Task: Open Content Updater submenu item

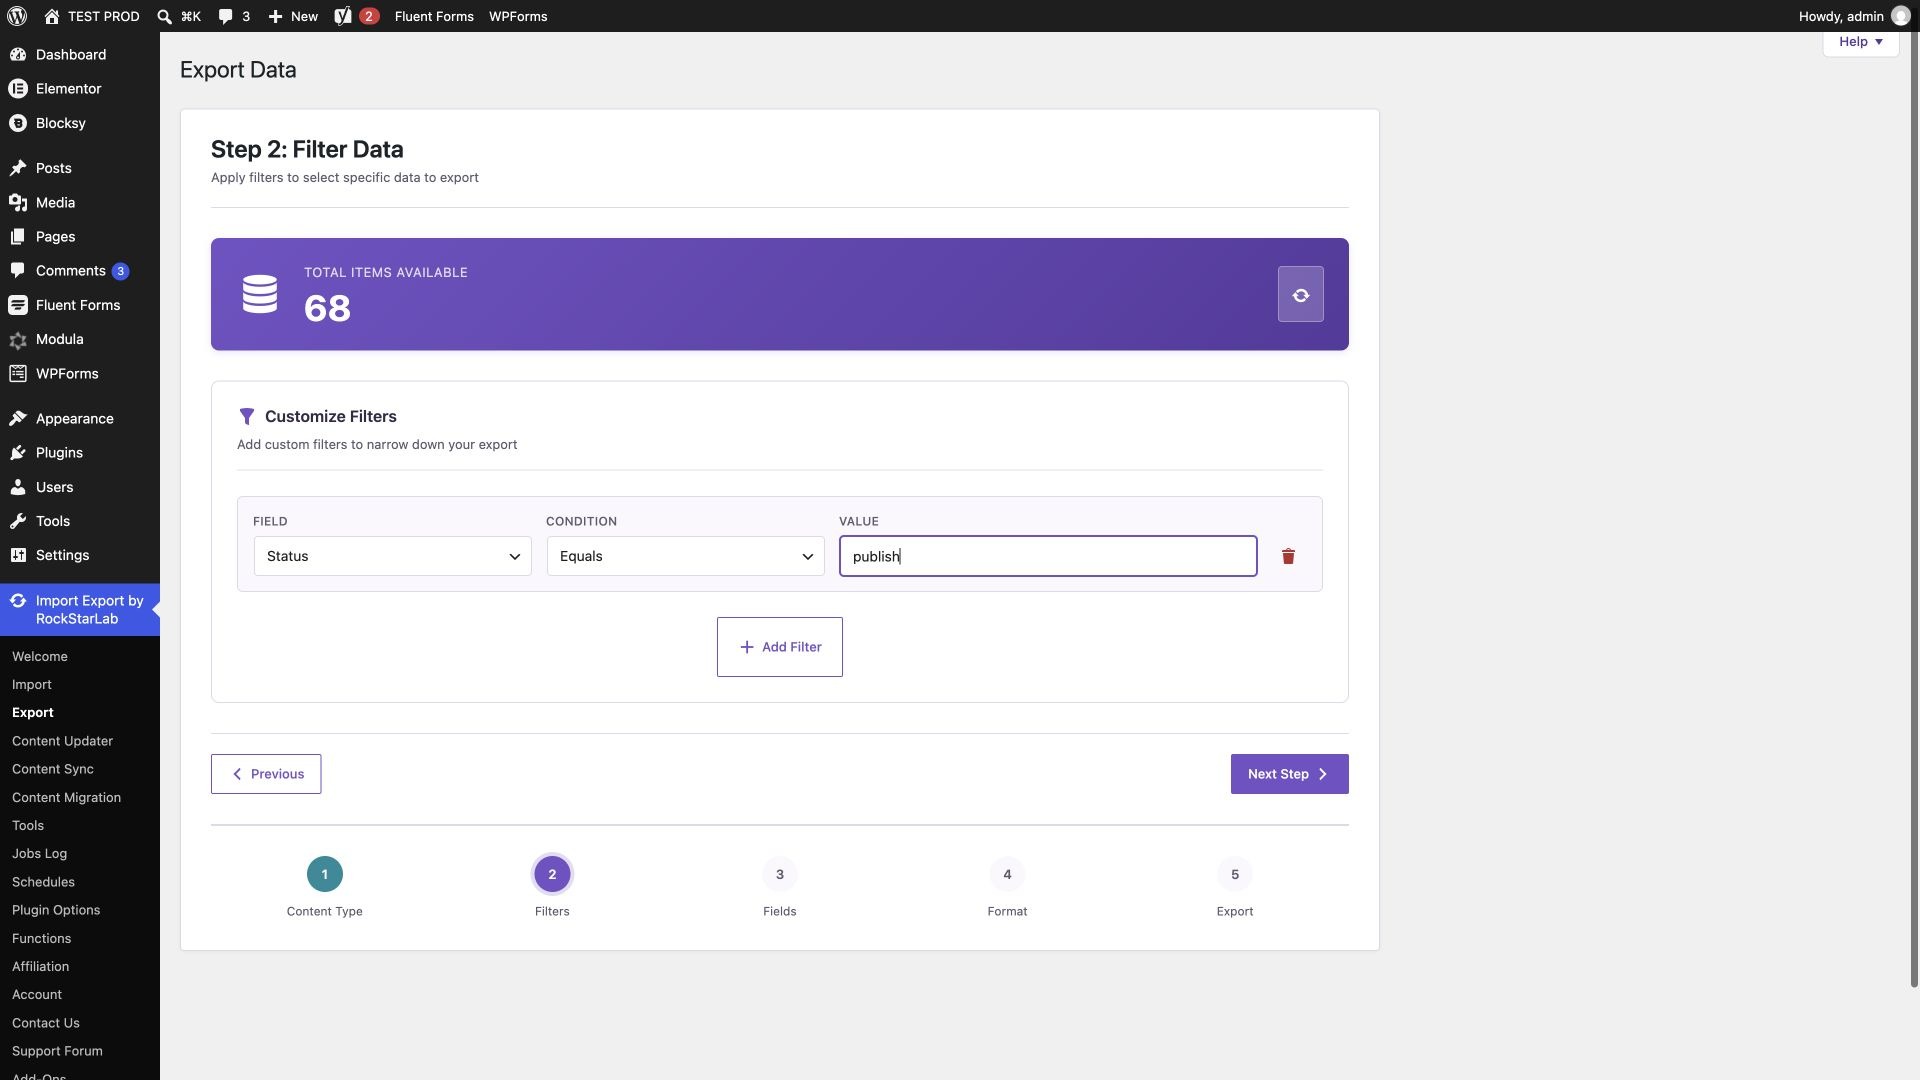Action: tap(62, 741)
